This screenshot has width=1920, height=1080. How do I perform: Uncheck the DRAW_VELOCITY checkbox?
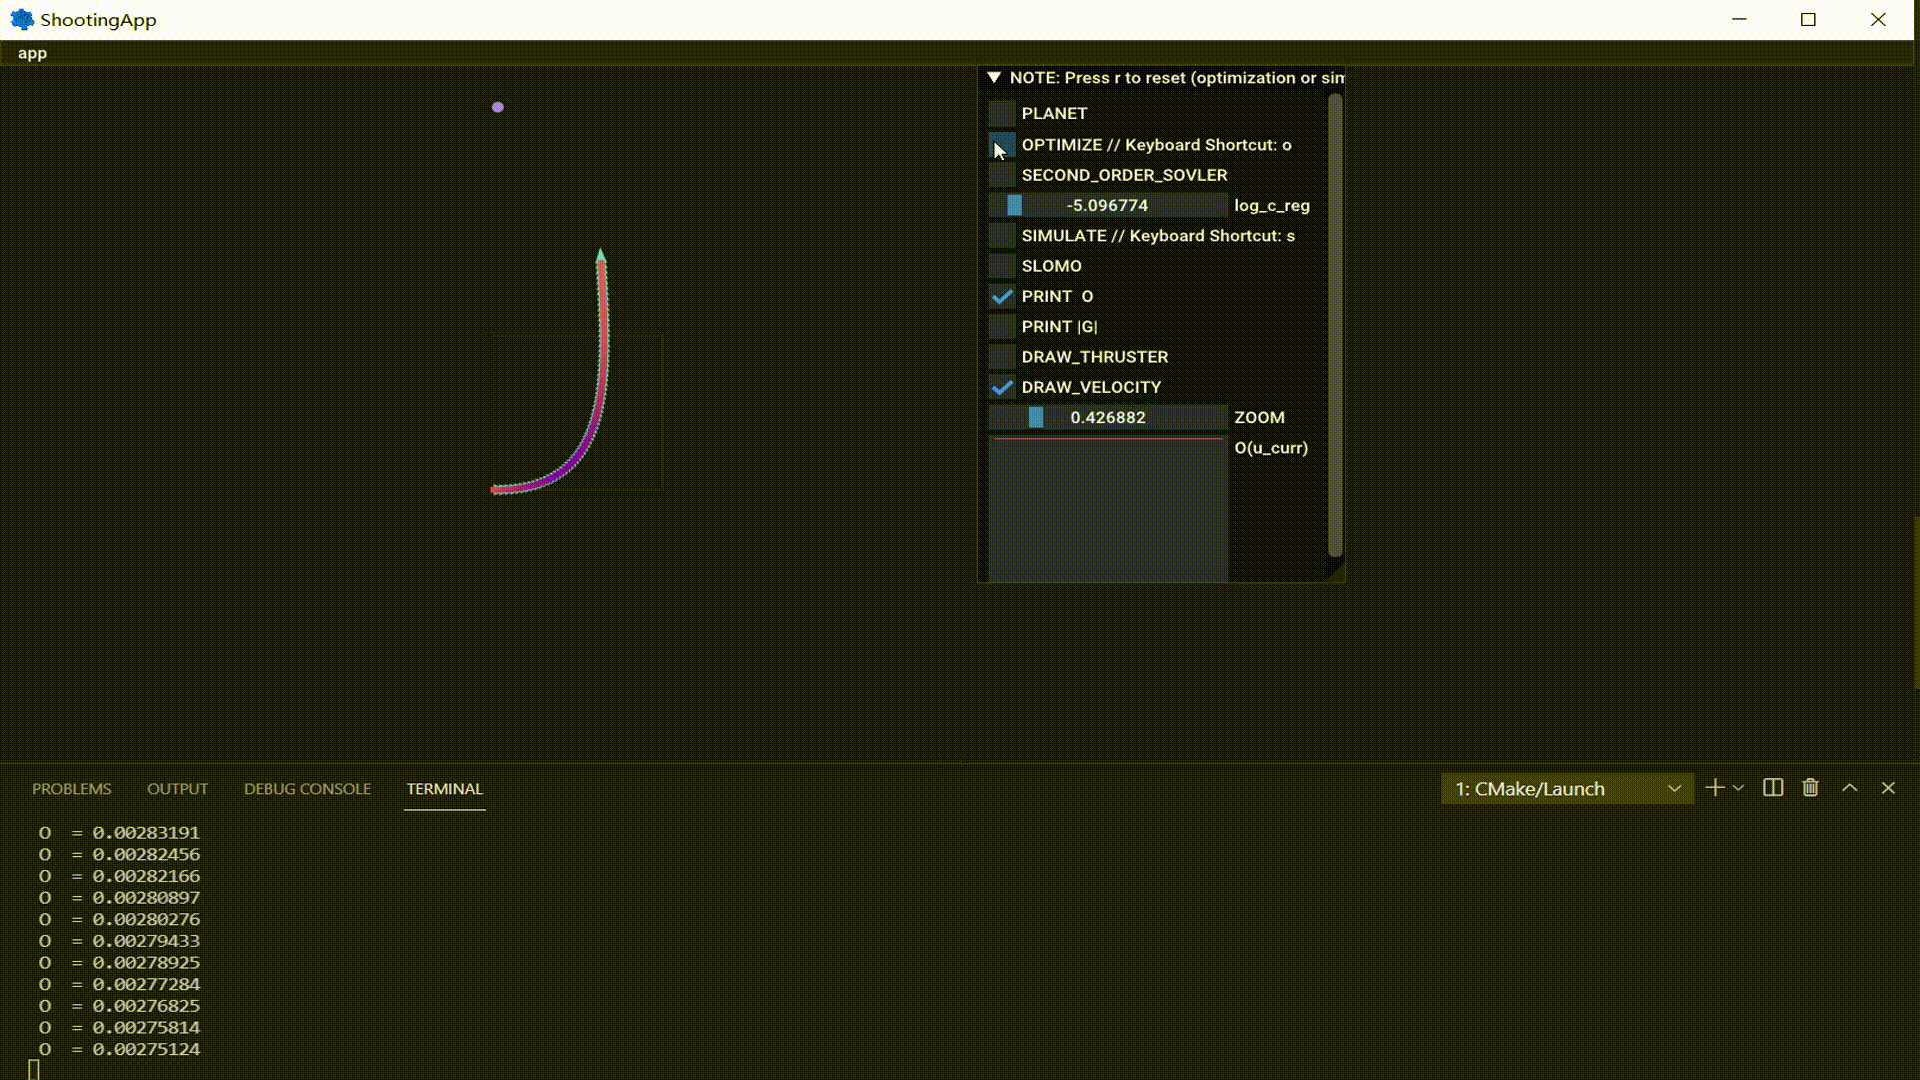click(1002, 387)
